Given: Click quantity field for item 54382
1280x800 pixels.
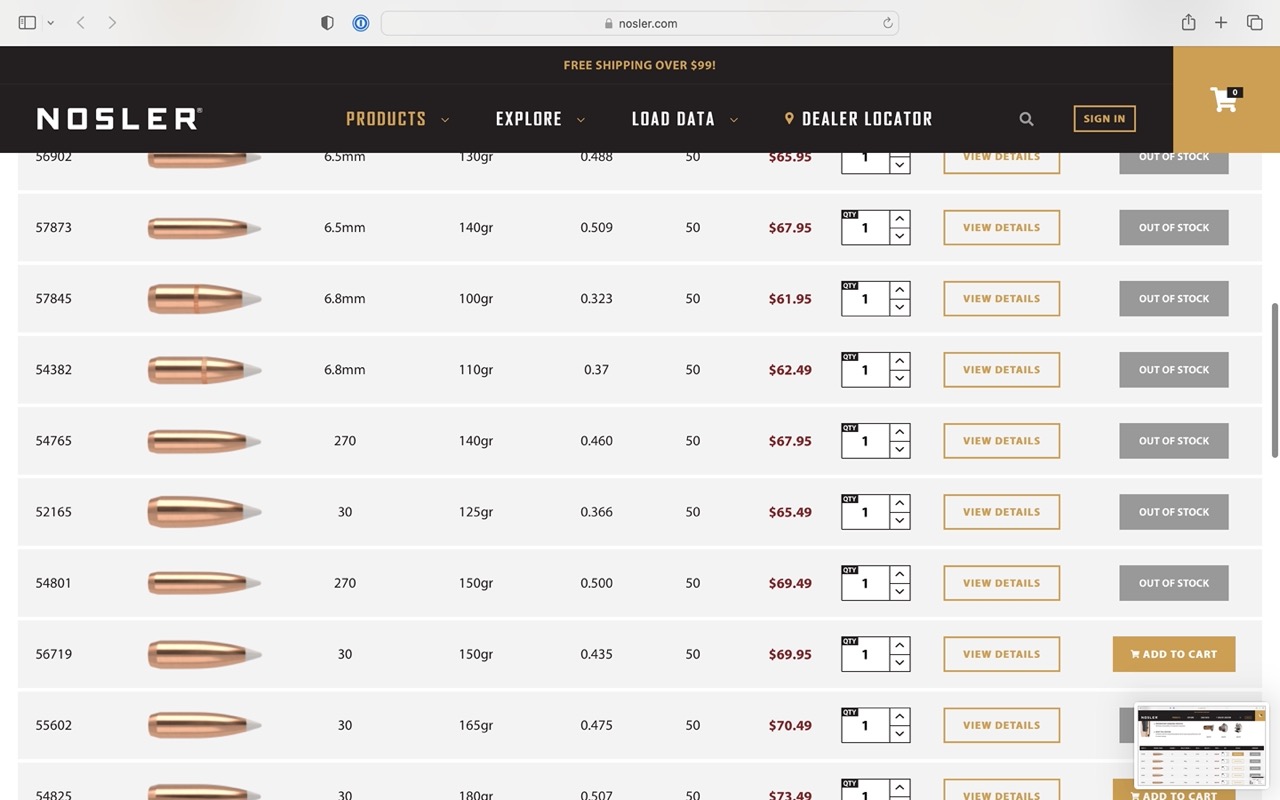Looking at the screenshot, I should point(865,370).
